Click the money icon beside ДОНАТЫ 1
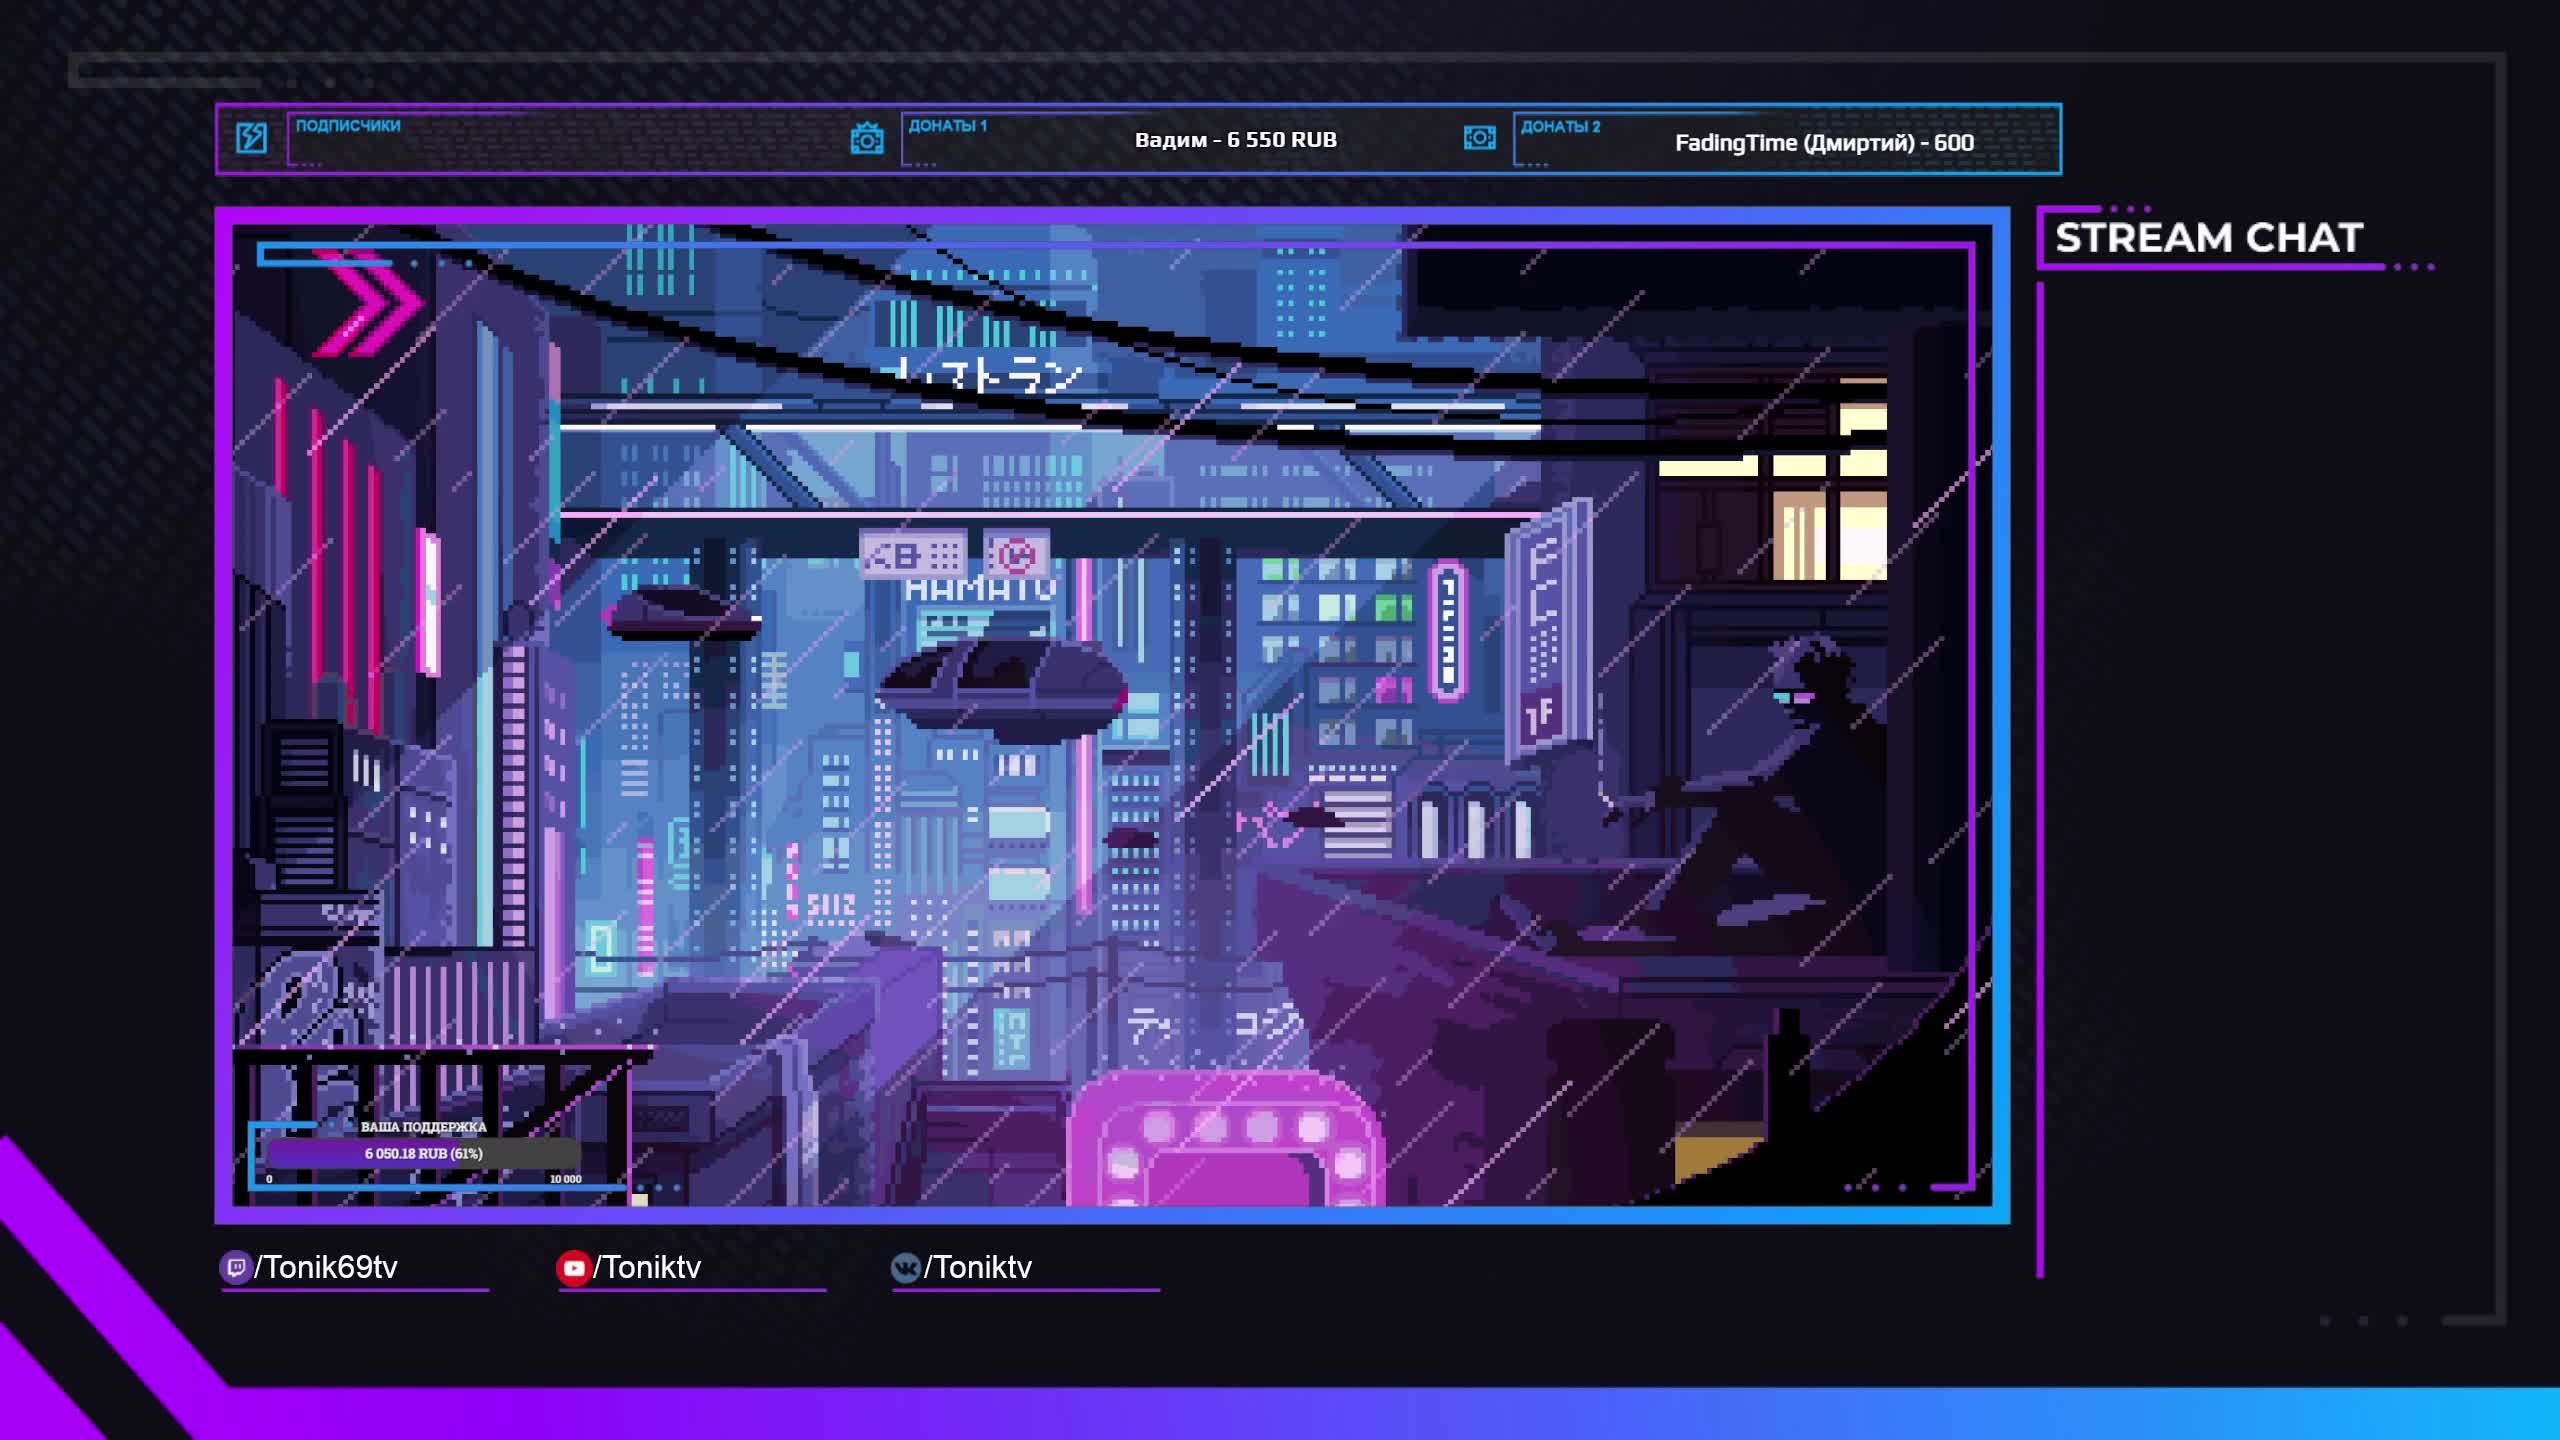Viewport: 2560px width, 1440px height. point(866,138)
